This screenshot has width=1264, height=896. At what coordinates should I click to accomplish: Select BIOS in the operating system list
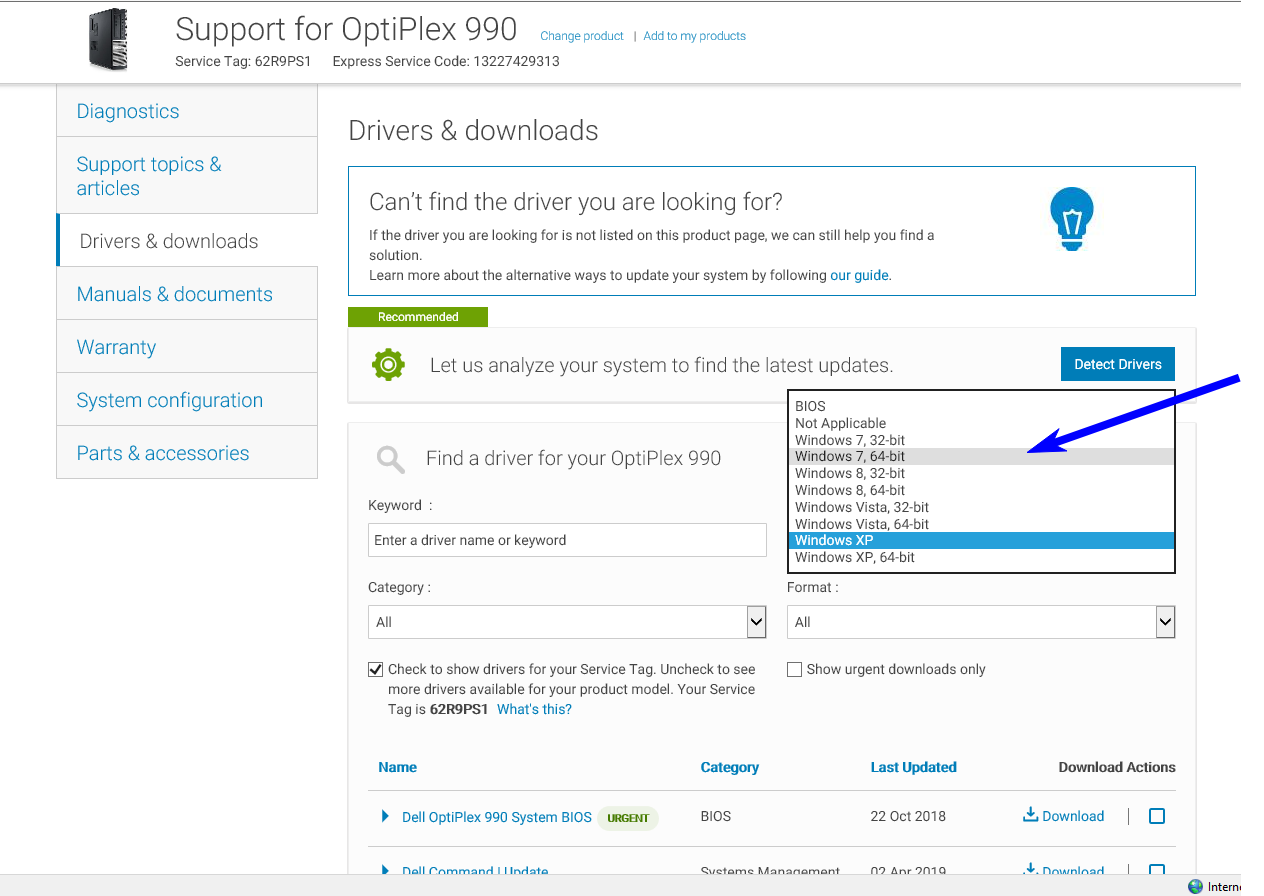[x=981, y=406]
